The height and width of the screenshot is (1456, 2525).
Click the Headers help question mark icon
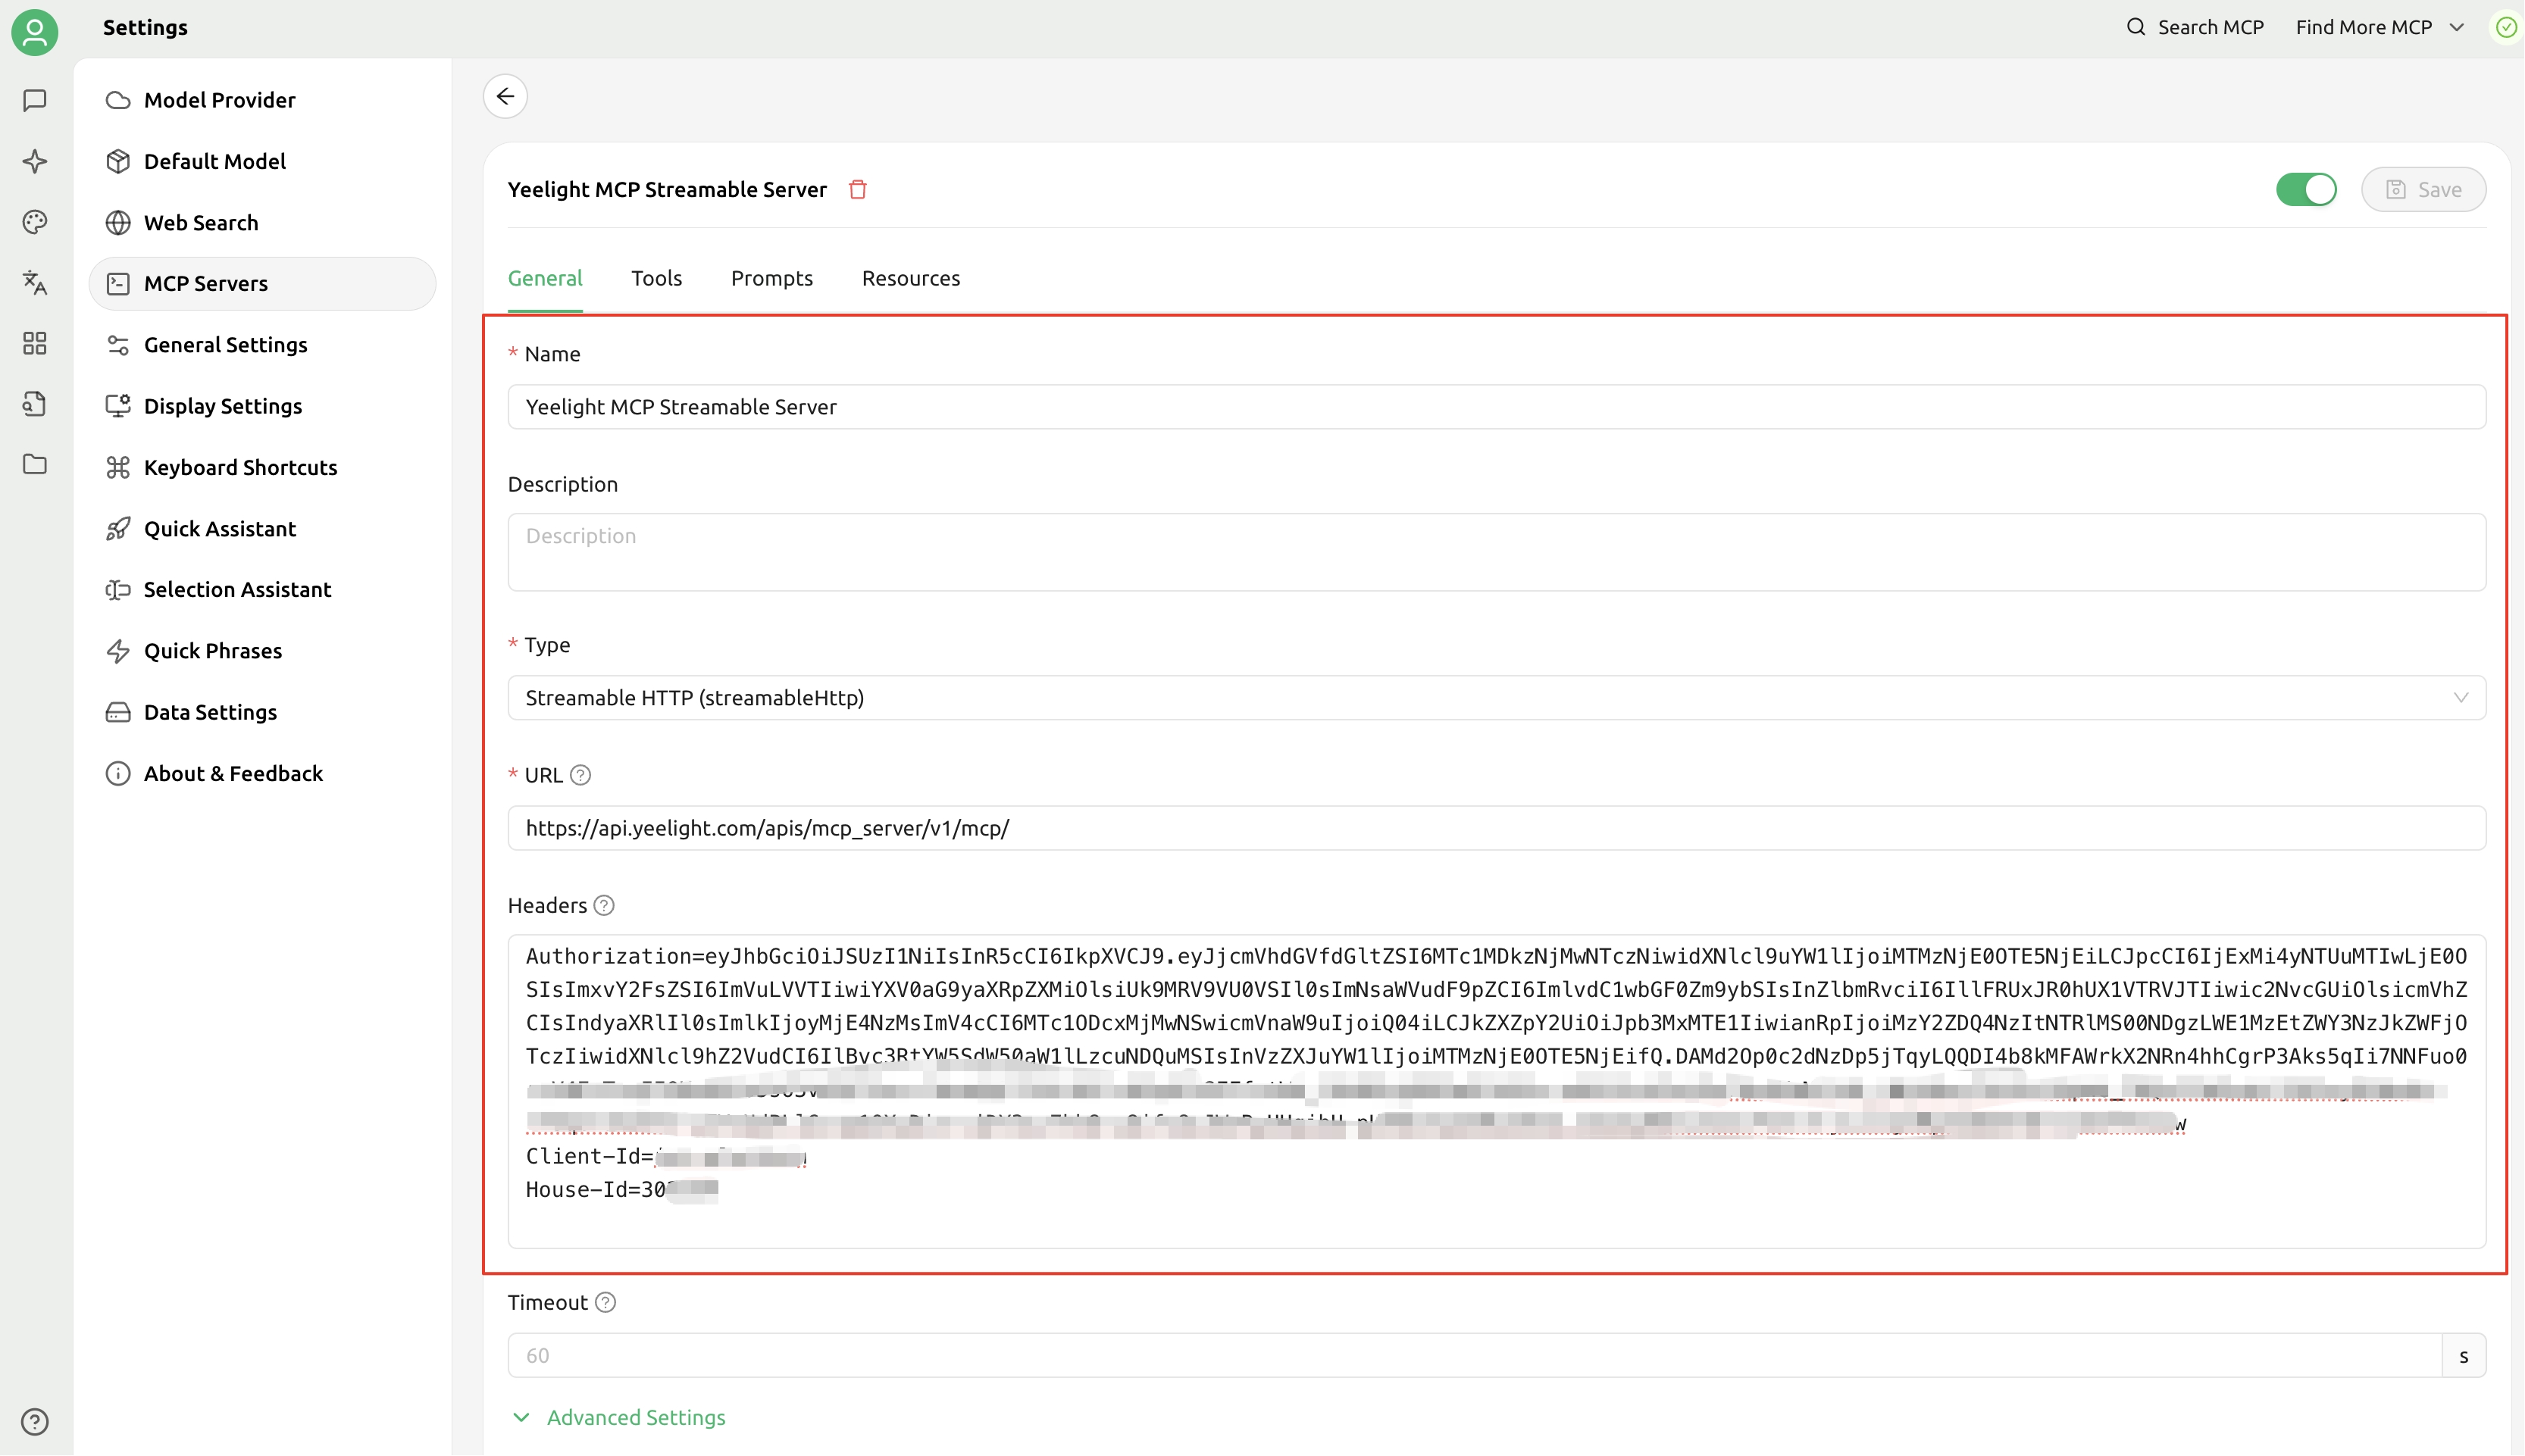tap(604, 905)
